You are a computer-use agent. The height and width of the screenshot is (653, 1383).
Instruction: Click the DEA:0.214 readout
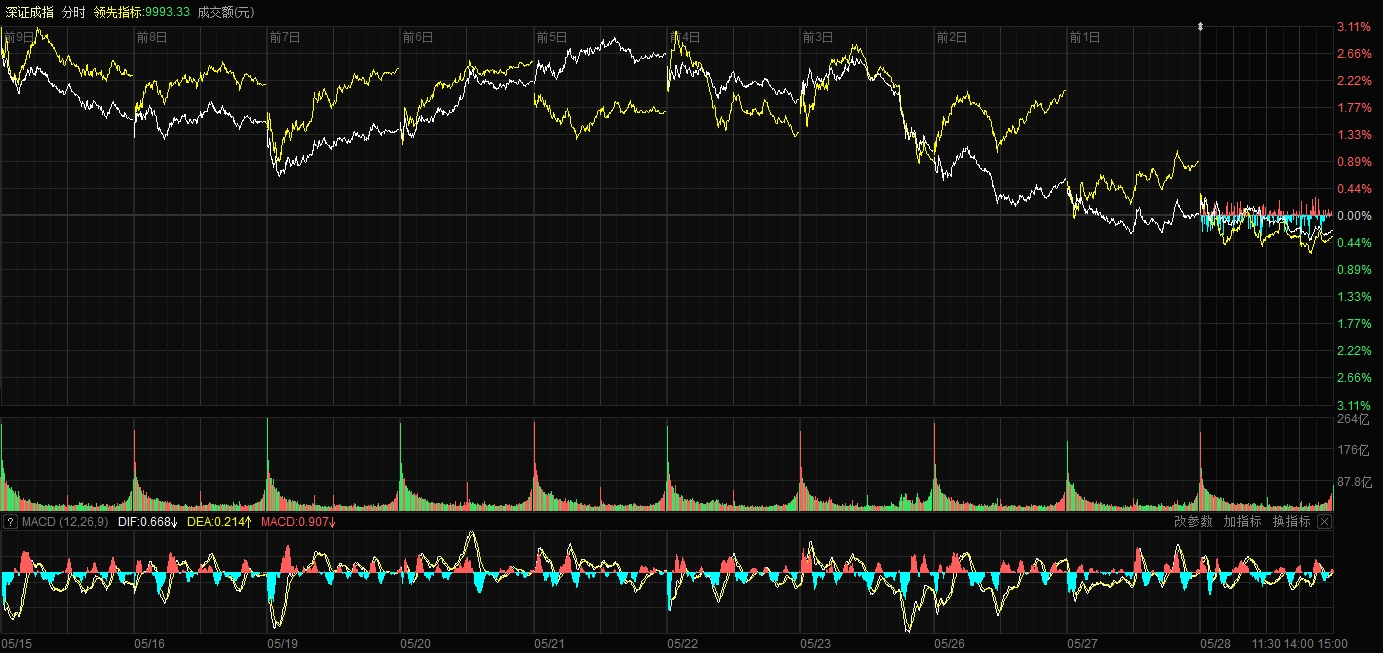220,522
